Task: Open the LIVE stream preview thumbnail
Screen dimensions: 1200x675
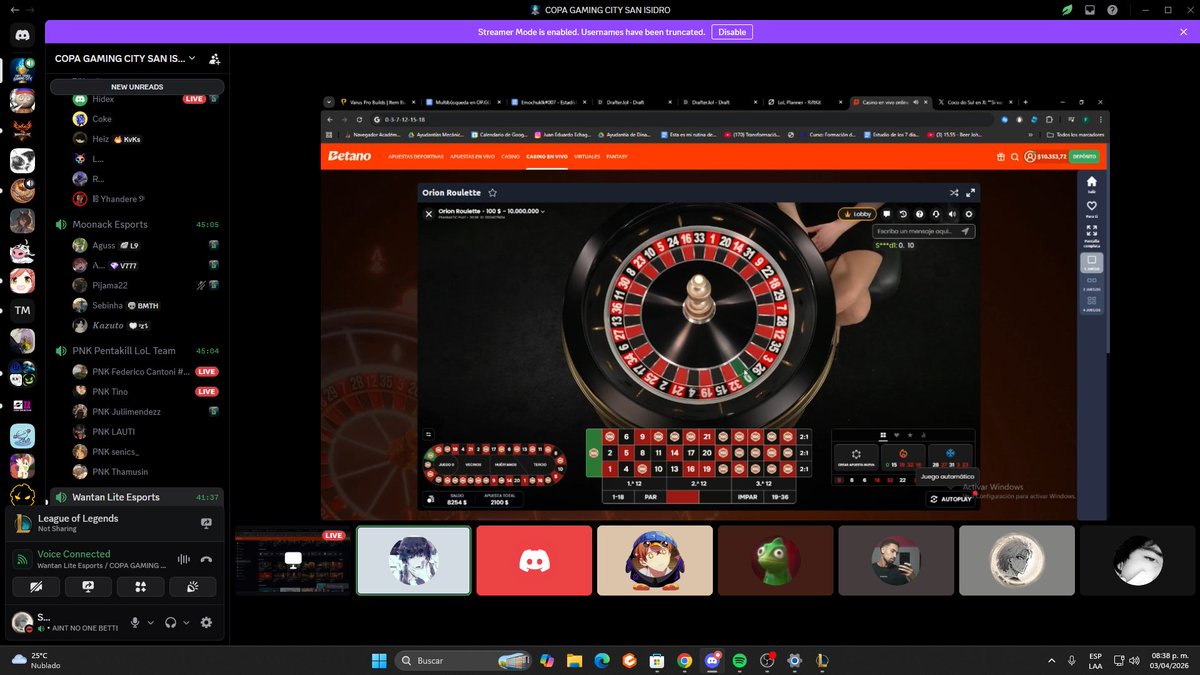Action: pyautogui.click(x=292, y=562)
